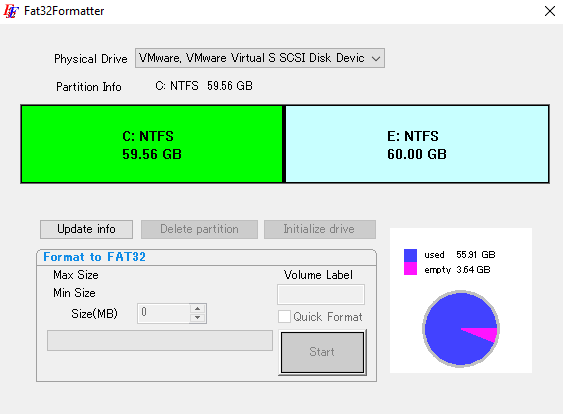Click the Size(MB) value field
The width and height of the screenshot is (563, 414).
point(164,313)
